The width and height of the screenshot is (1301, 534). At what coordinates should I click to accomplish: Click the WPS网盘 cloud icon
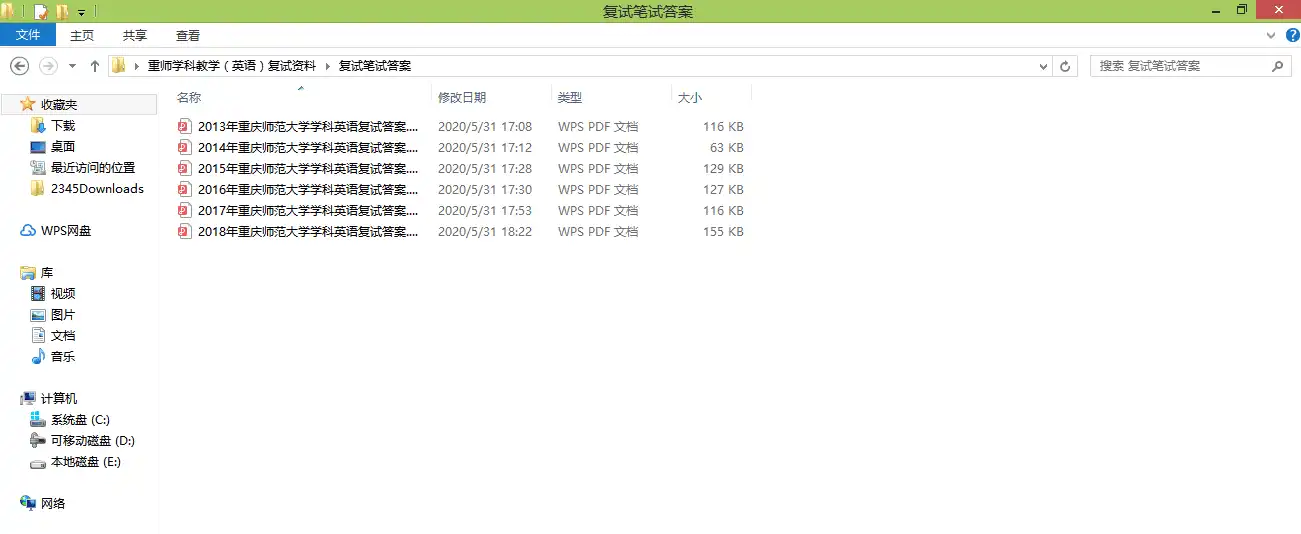click(28, 231)
